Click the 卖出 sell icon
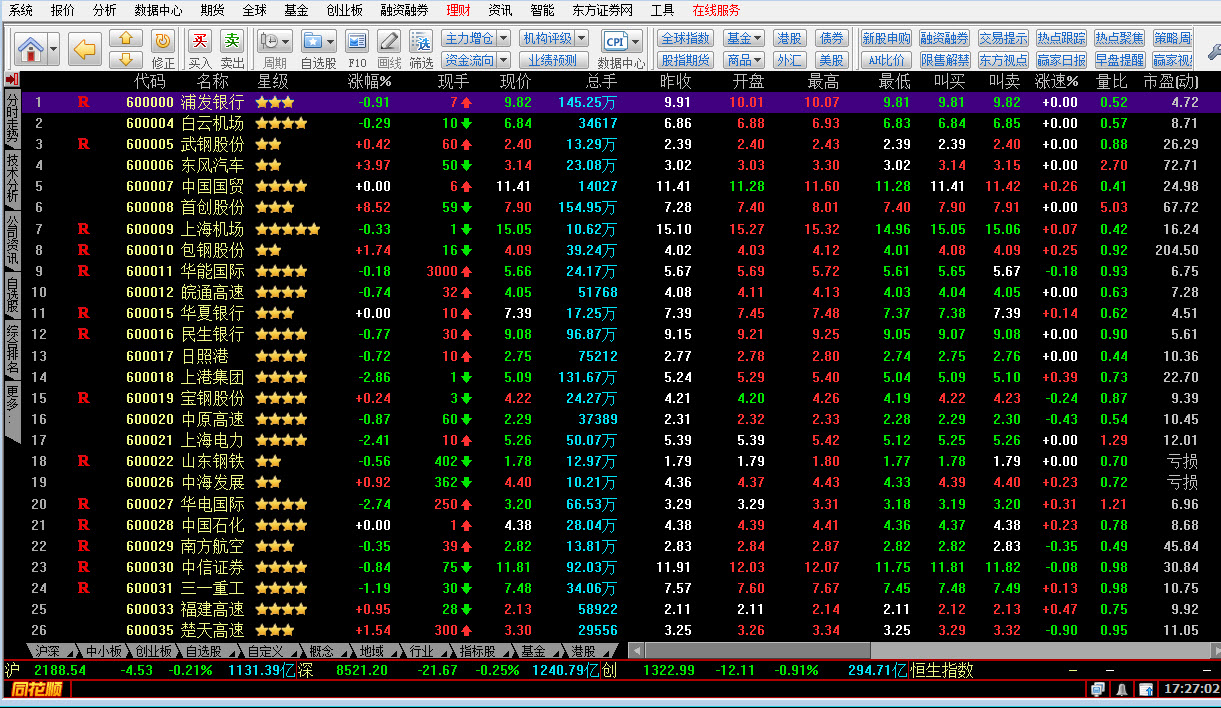This screenshot has height=708, width=1221. tap(232, 41)
